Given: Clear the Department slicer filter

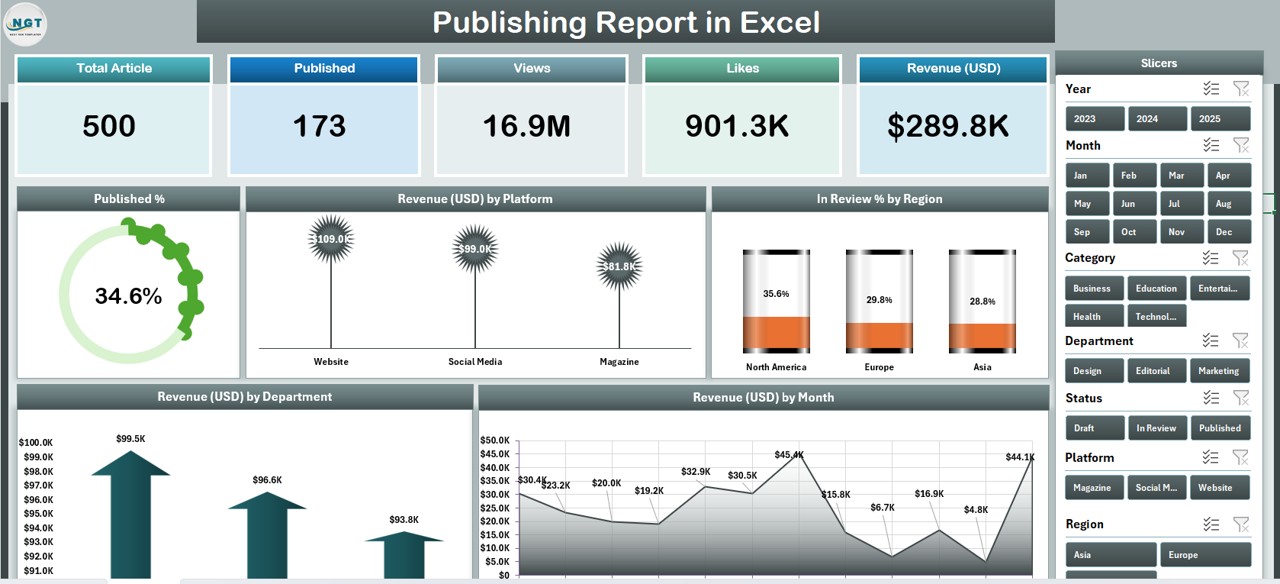Looking at the screenshot, I should coord(1241,341).
